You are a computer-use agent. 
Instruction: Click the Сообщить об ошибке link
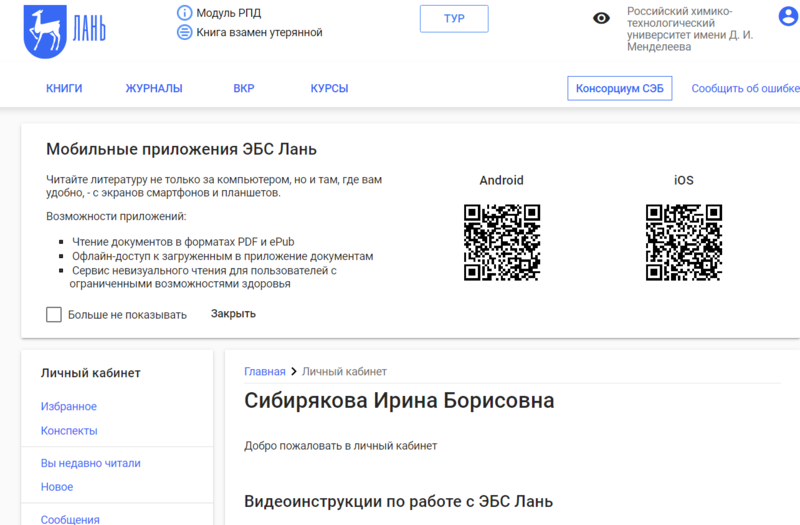click(745, 88)
